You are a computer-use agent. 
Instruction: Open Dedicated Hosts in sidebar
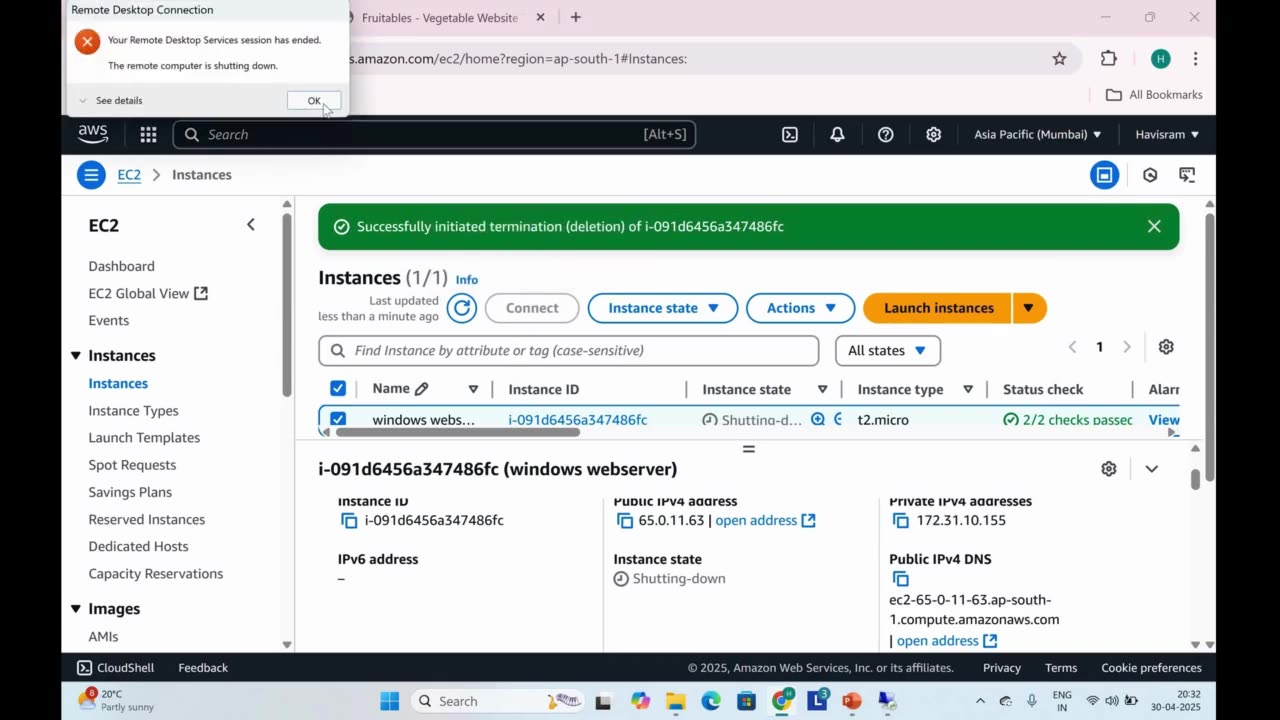[138, 546]
